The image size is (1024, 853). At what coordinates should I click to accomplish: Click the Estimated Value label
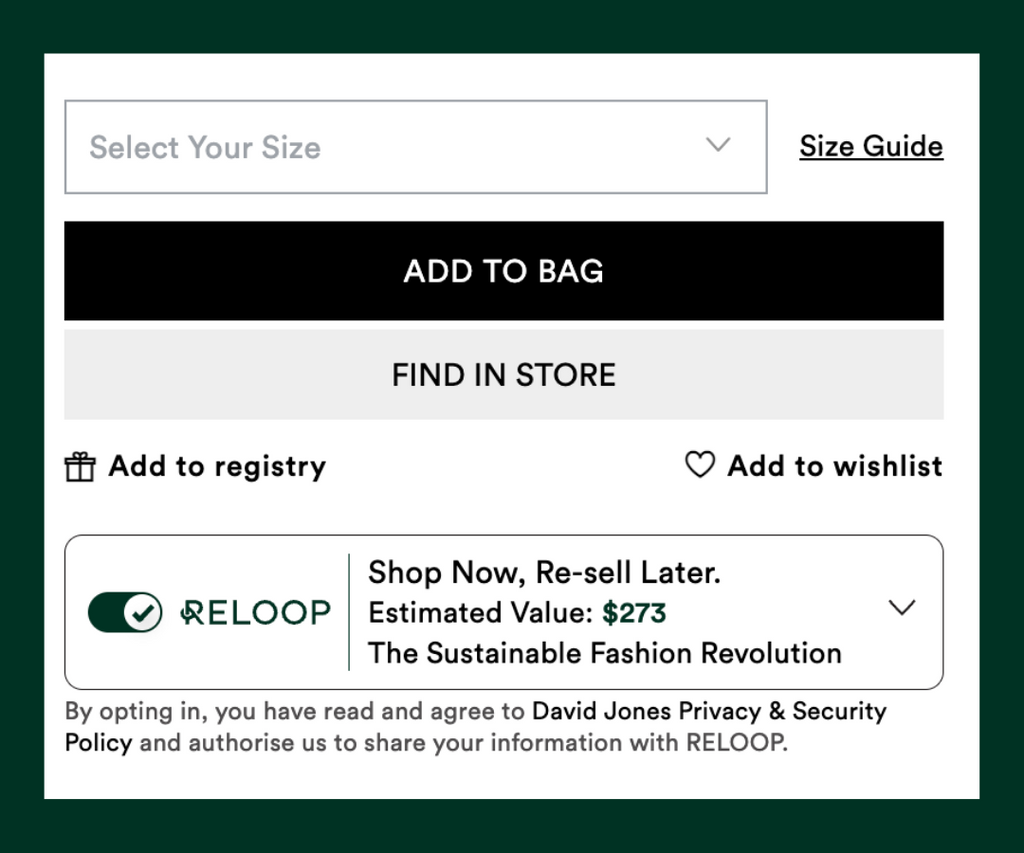pos(481,613)
